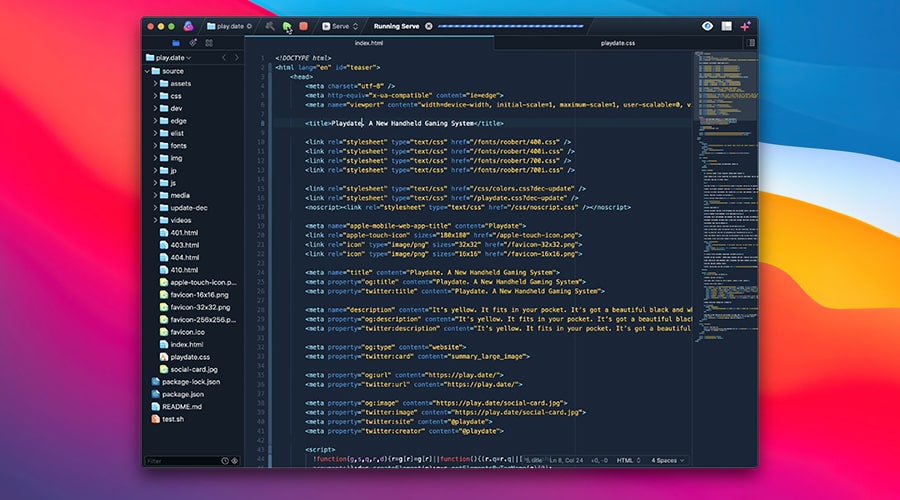
Task: Switch to the playdate.css tab
Action: 618,44
